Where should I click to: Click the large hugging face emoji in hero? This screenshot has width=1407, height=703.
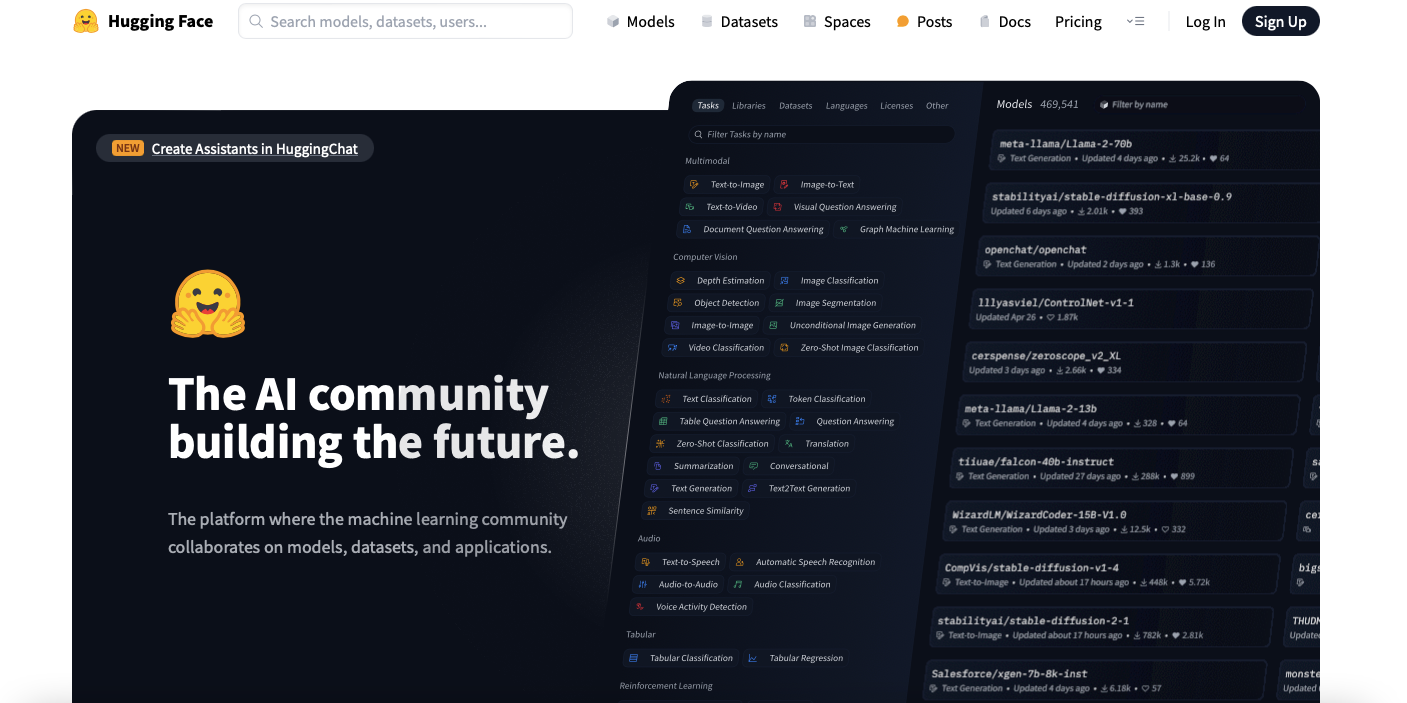click(207, 304)
